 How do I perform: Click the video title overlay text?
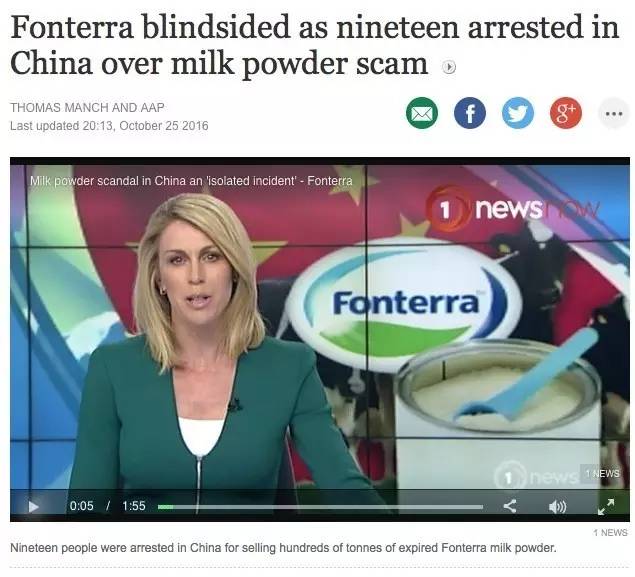point(191,181)
